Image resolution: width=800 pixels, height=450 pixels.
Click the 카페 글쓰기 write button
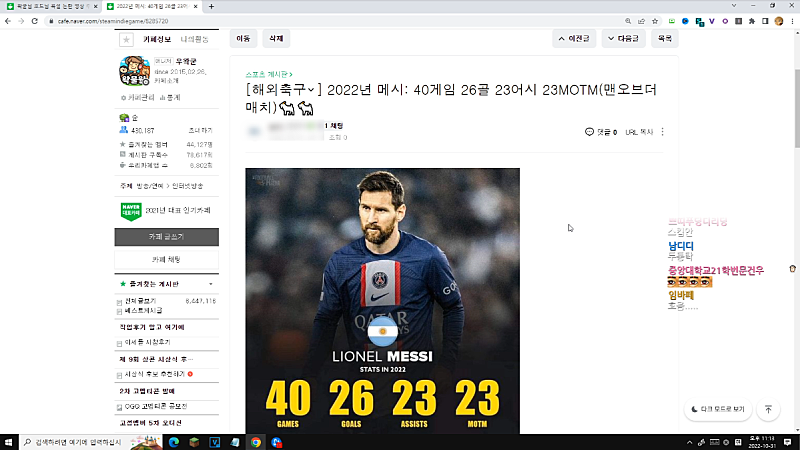(x=165, y=237)
